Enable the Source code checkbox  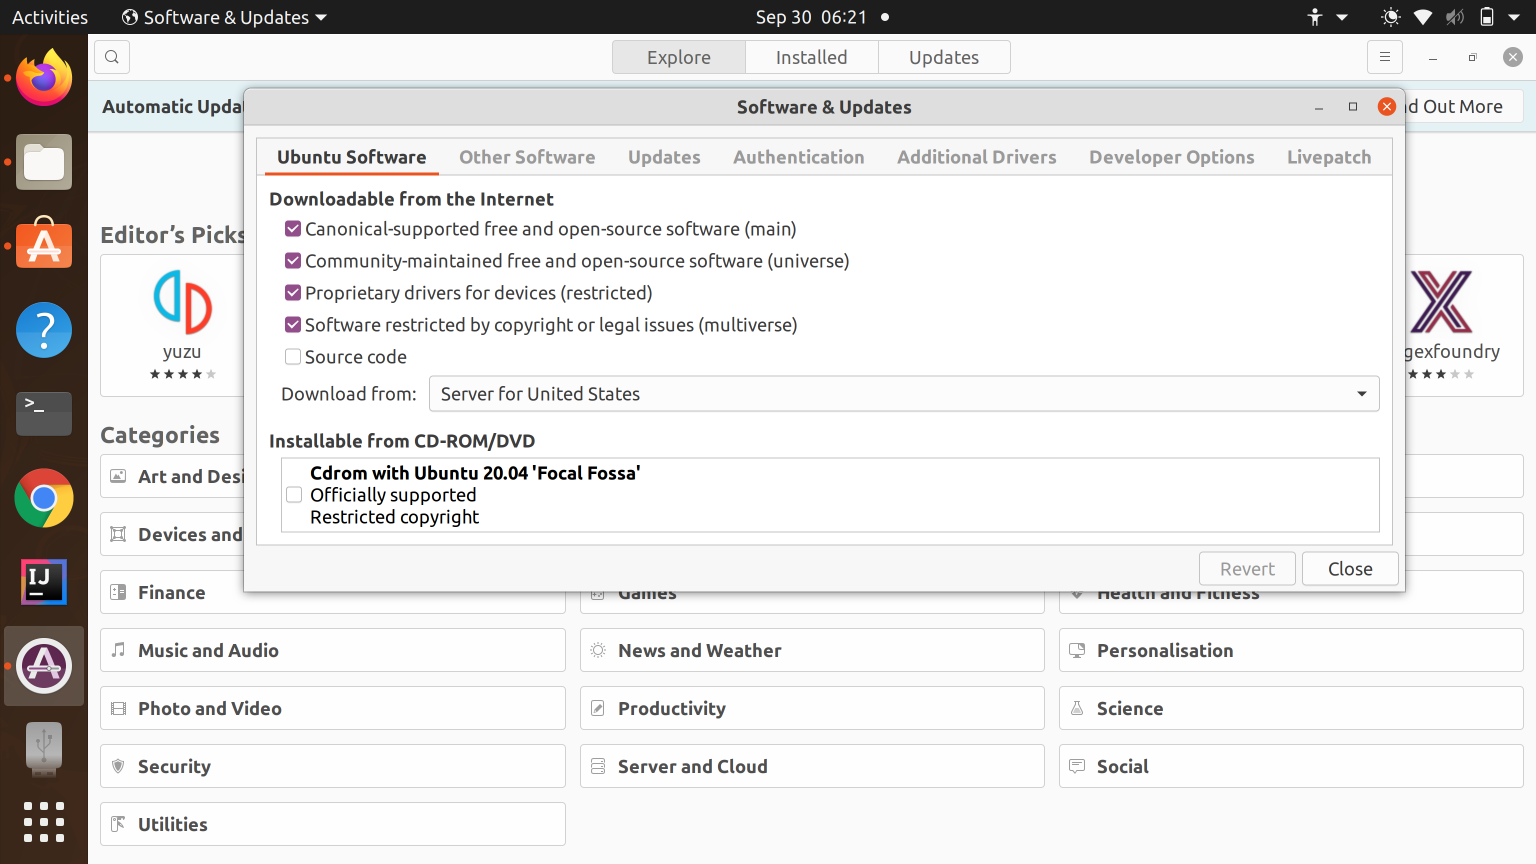pos(292,356)
